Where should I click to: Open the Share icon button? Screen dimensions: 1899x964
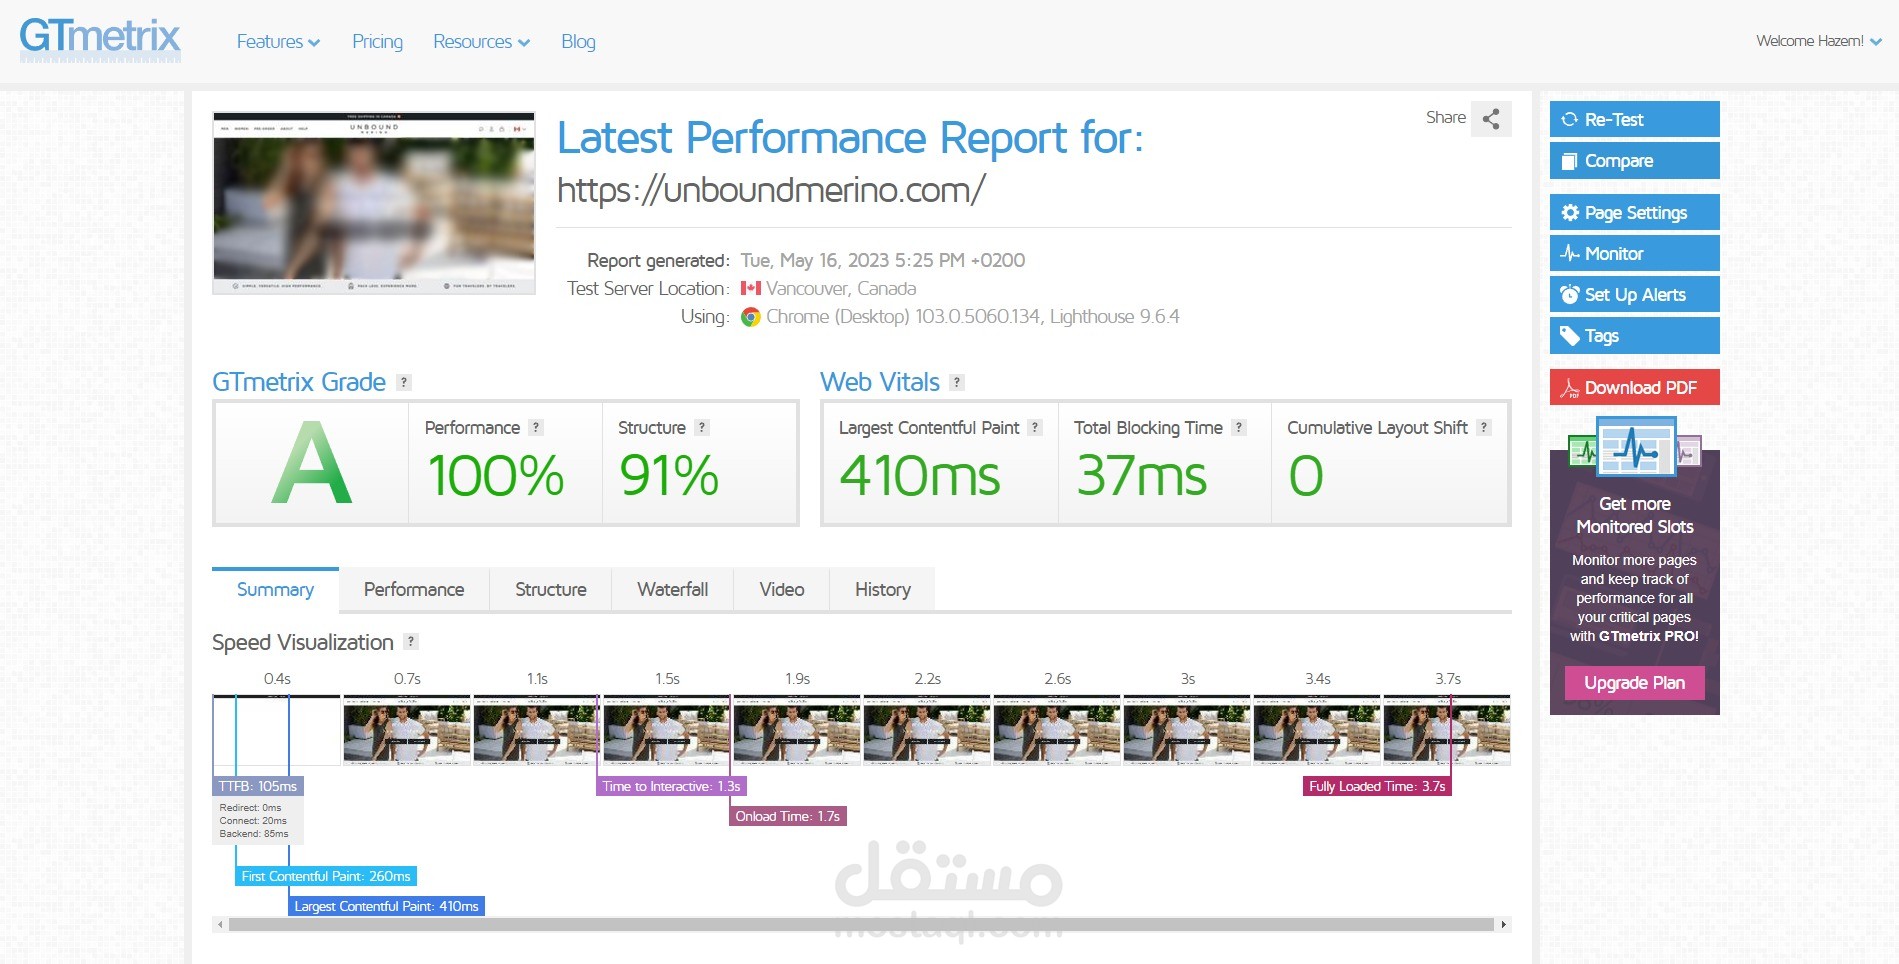click(1491, 119)
